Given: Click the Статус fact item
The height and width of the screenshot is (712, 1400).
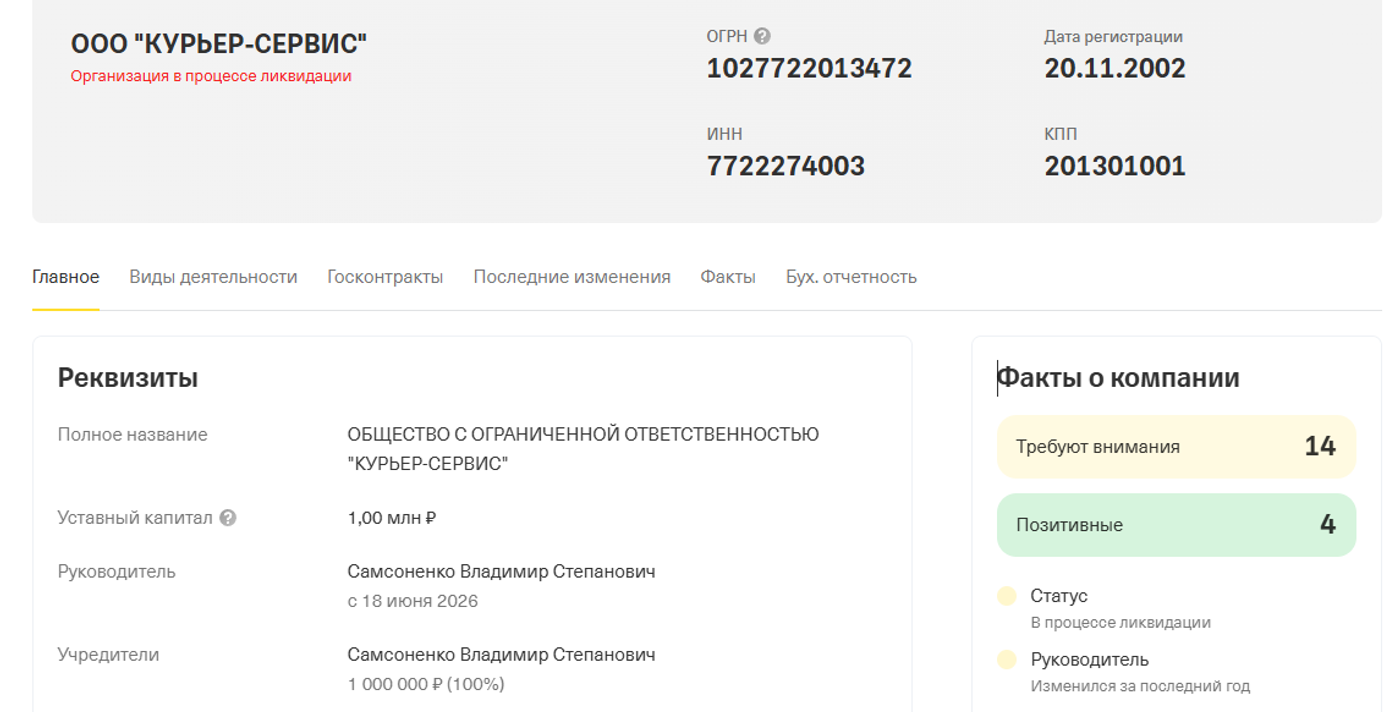Looking at the screenshot, I should click(1104, 608).
